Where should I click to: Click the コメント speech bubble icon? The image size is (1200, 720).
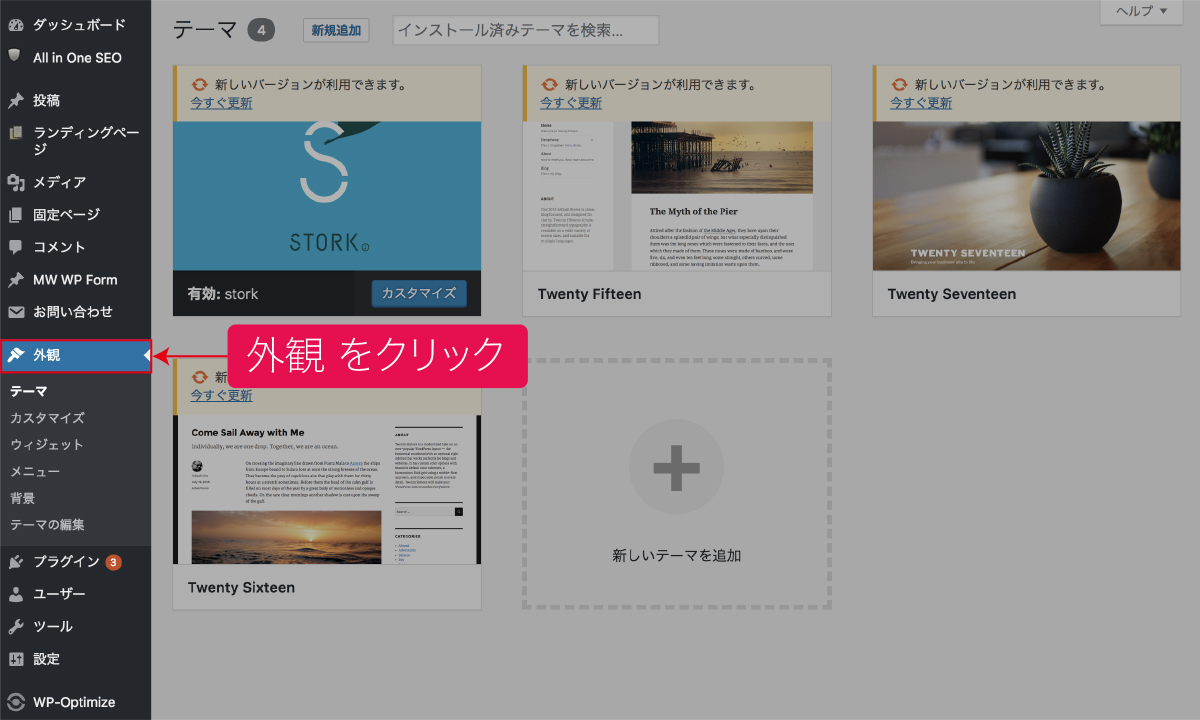(15, 247)
